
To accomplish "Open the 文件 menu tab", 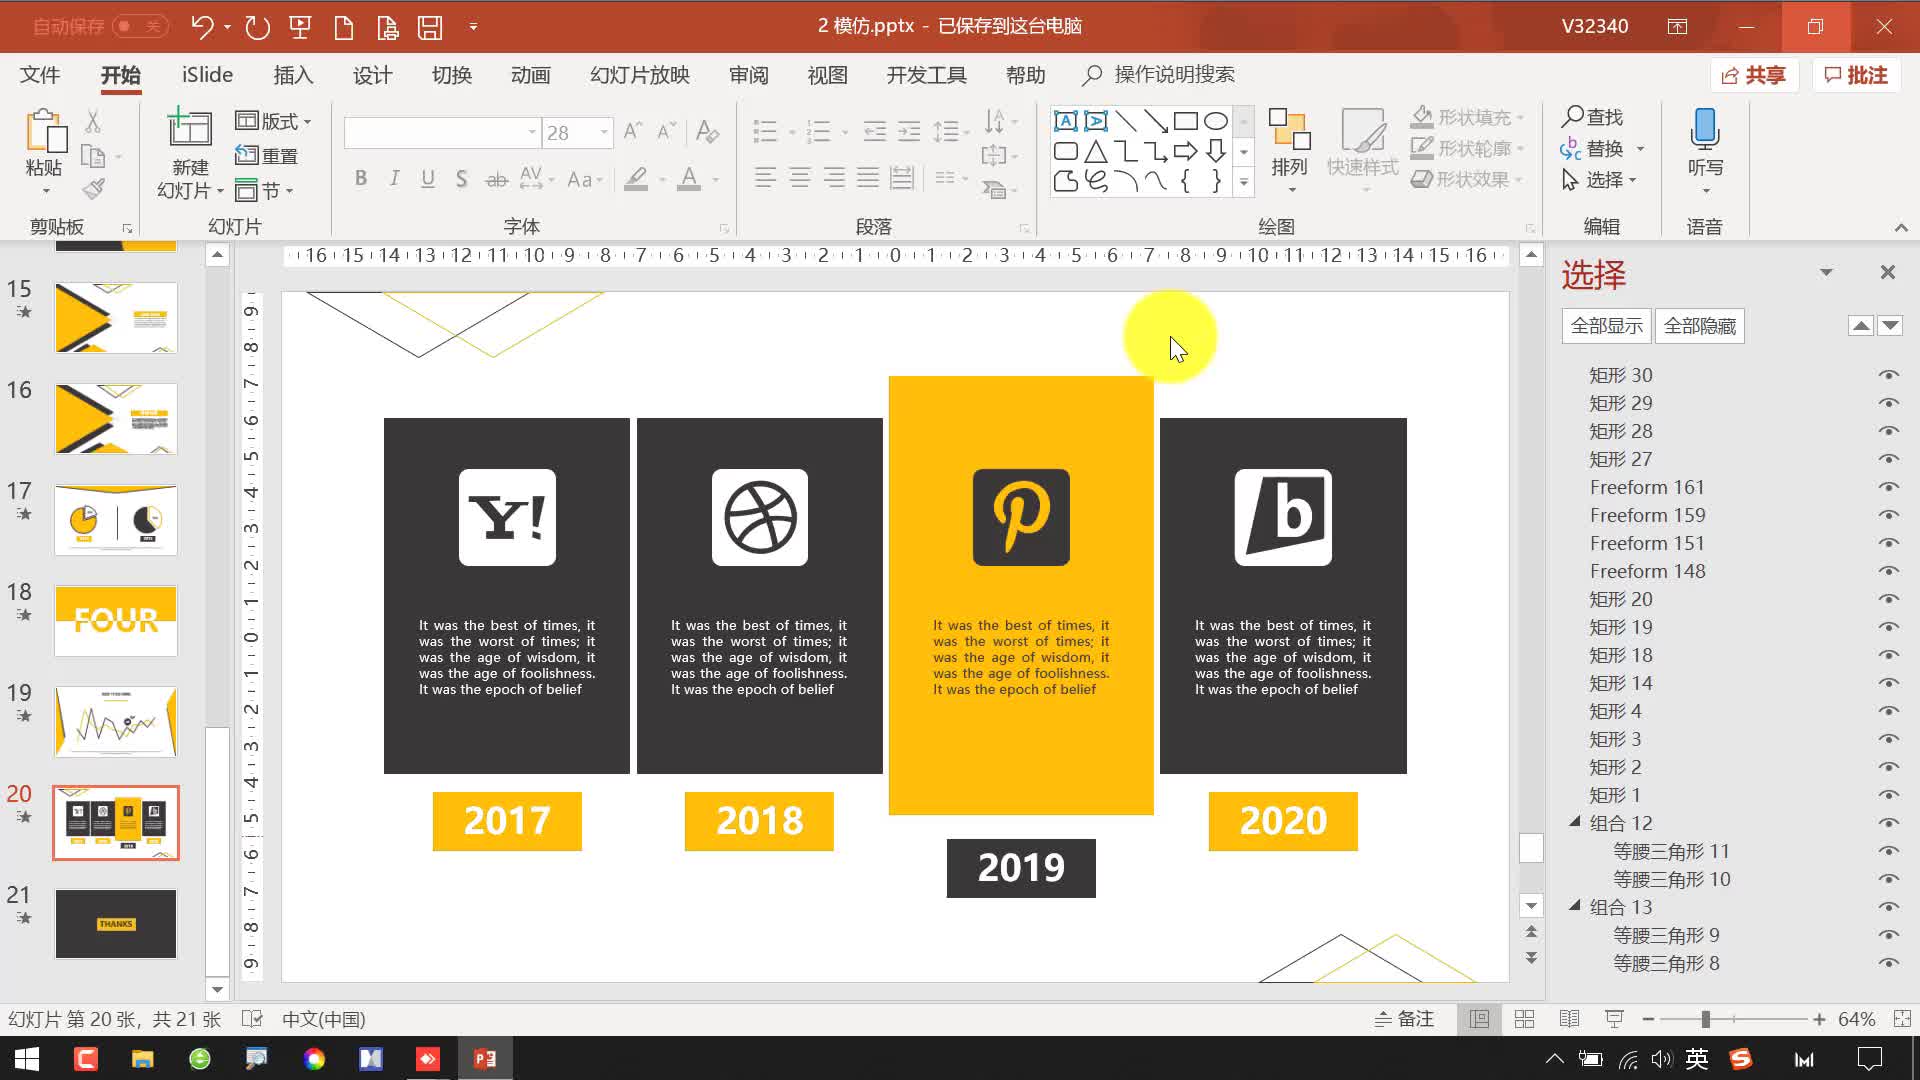I will click(40, 75).
